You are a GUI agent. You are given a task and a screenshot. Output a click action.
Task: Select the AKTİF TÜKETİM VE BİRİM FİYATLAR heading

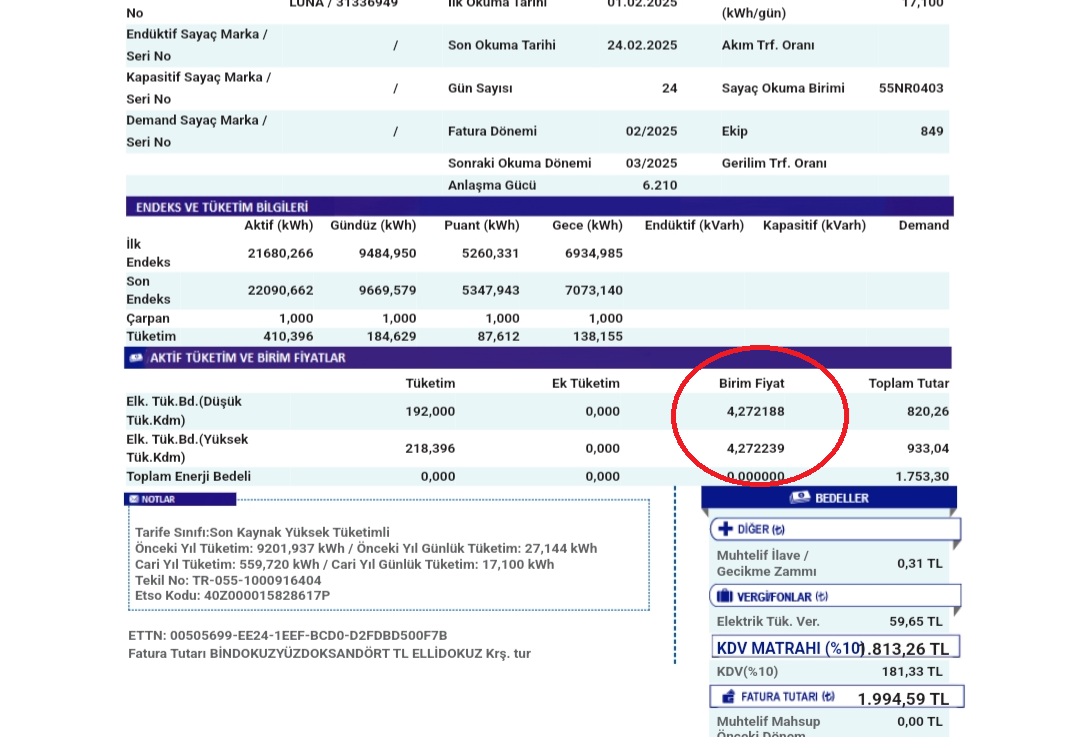248,357
